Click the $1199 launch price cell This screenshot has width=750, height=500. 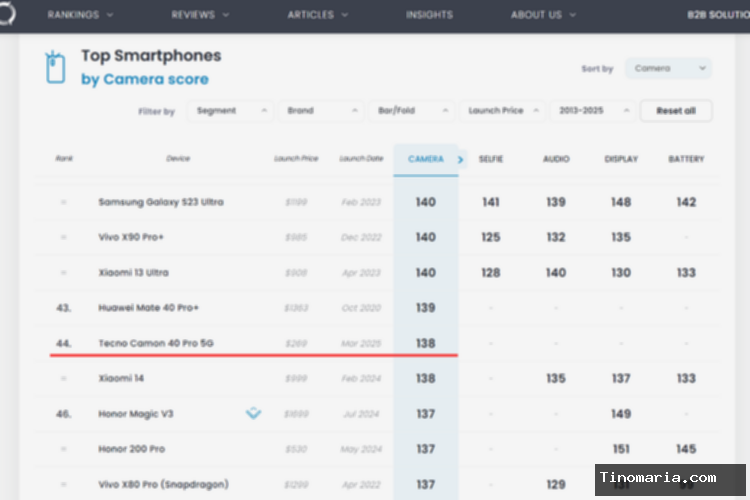tap(296, 202)
